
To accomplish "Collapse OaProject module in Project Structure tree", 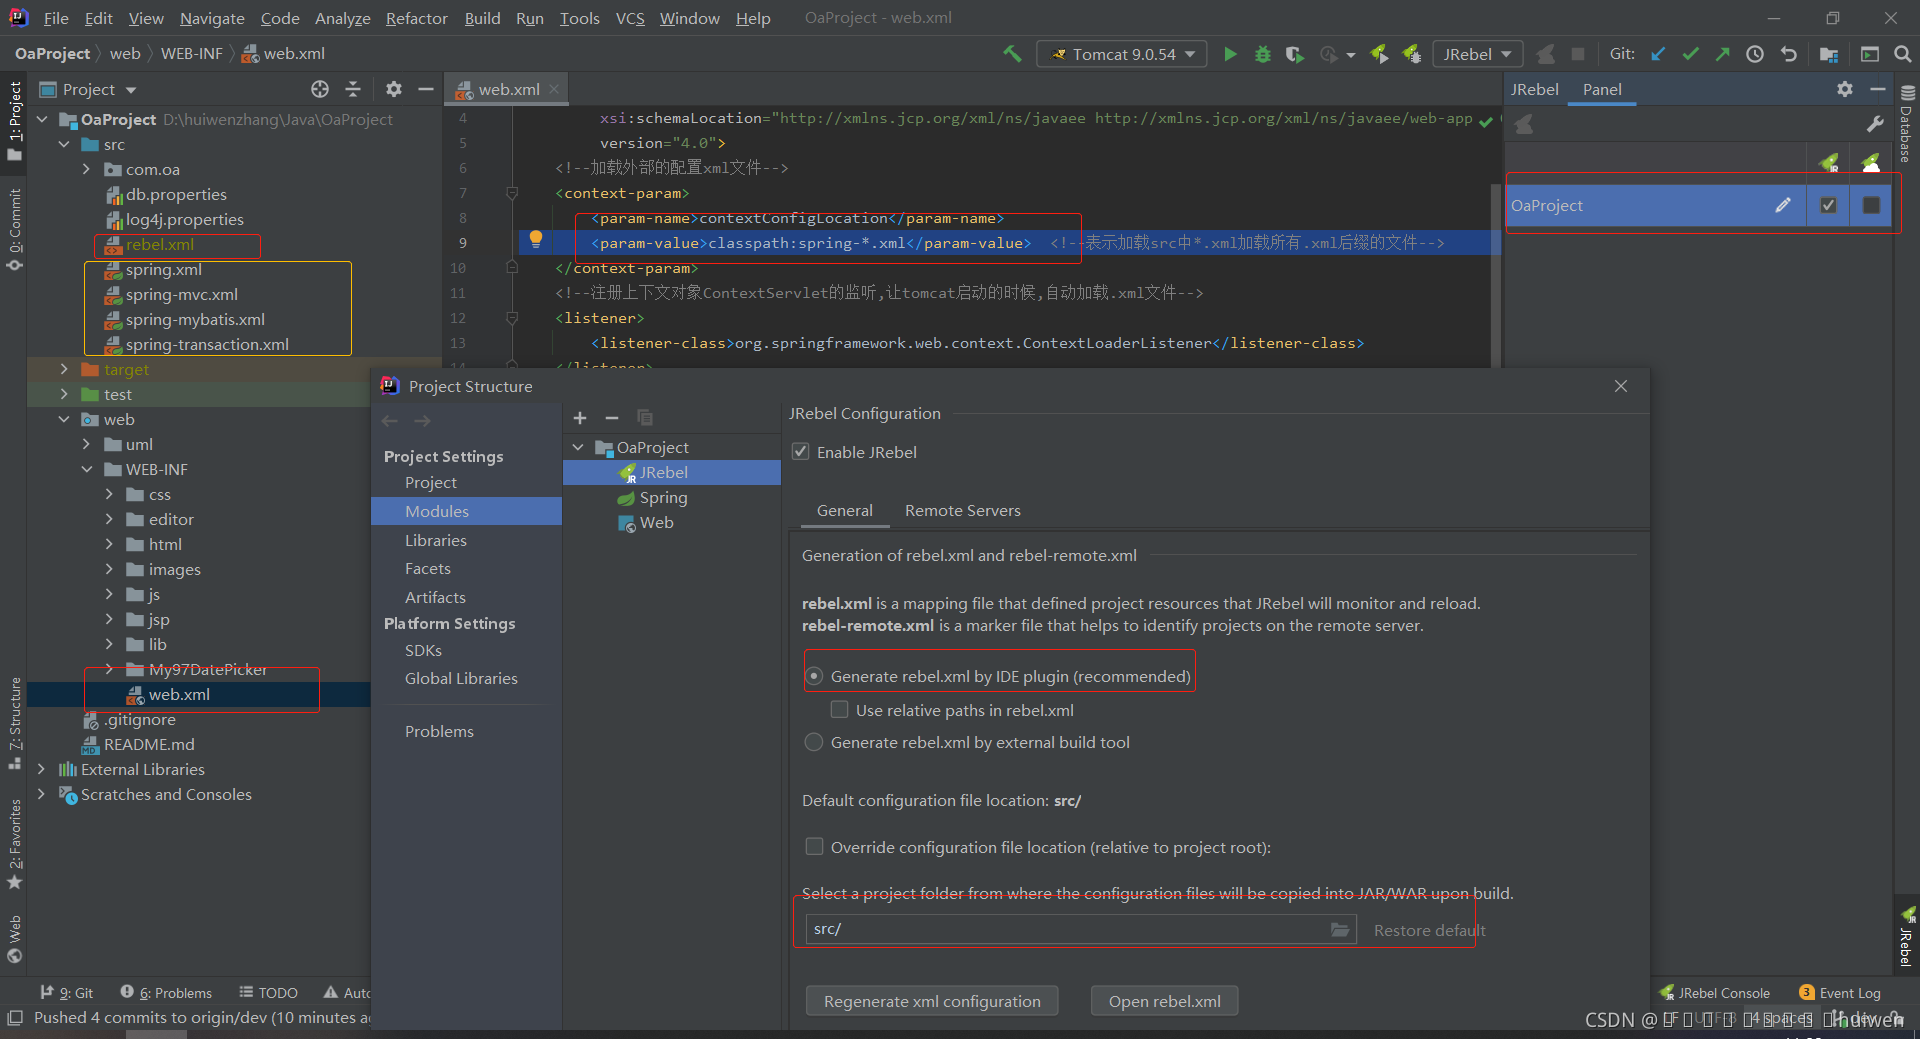I will pos(578,447).
